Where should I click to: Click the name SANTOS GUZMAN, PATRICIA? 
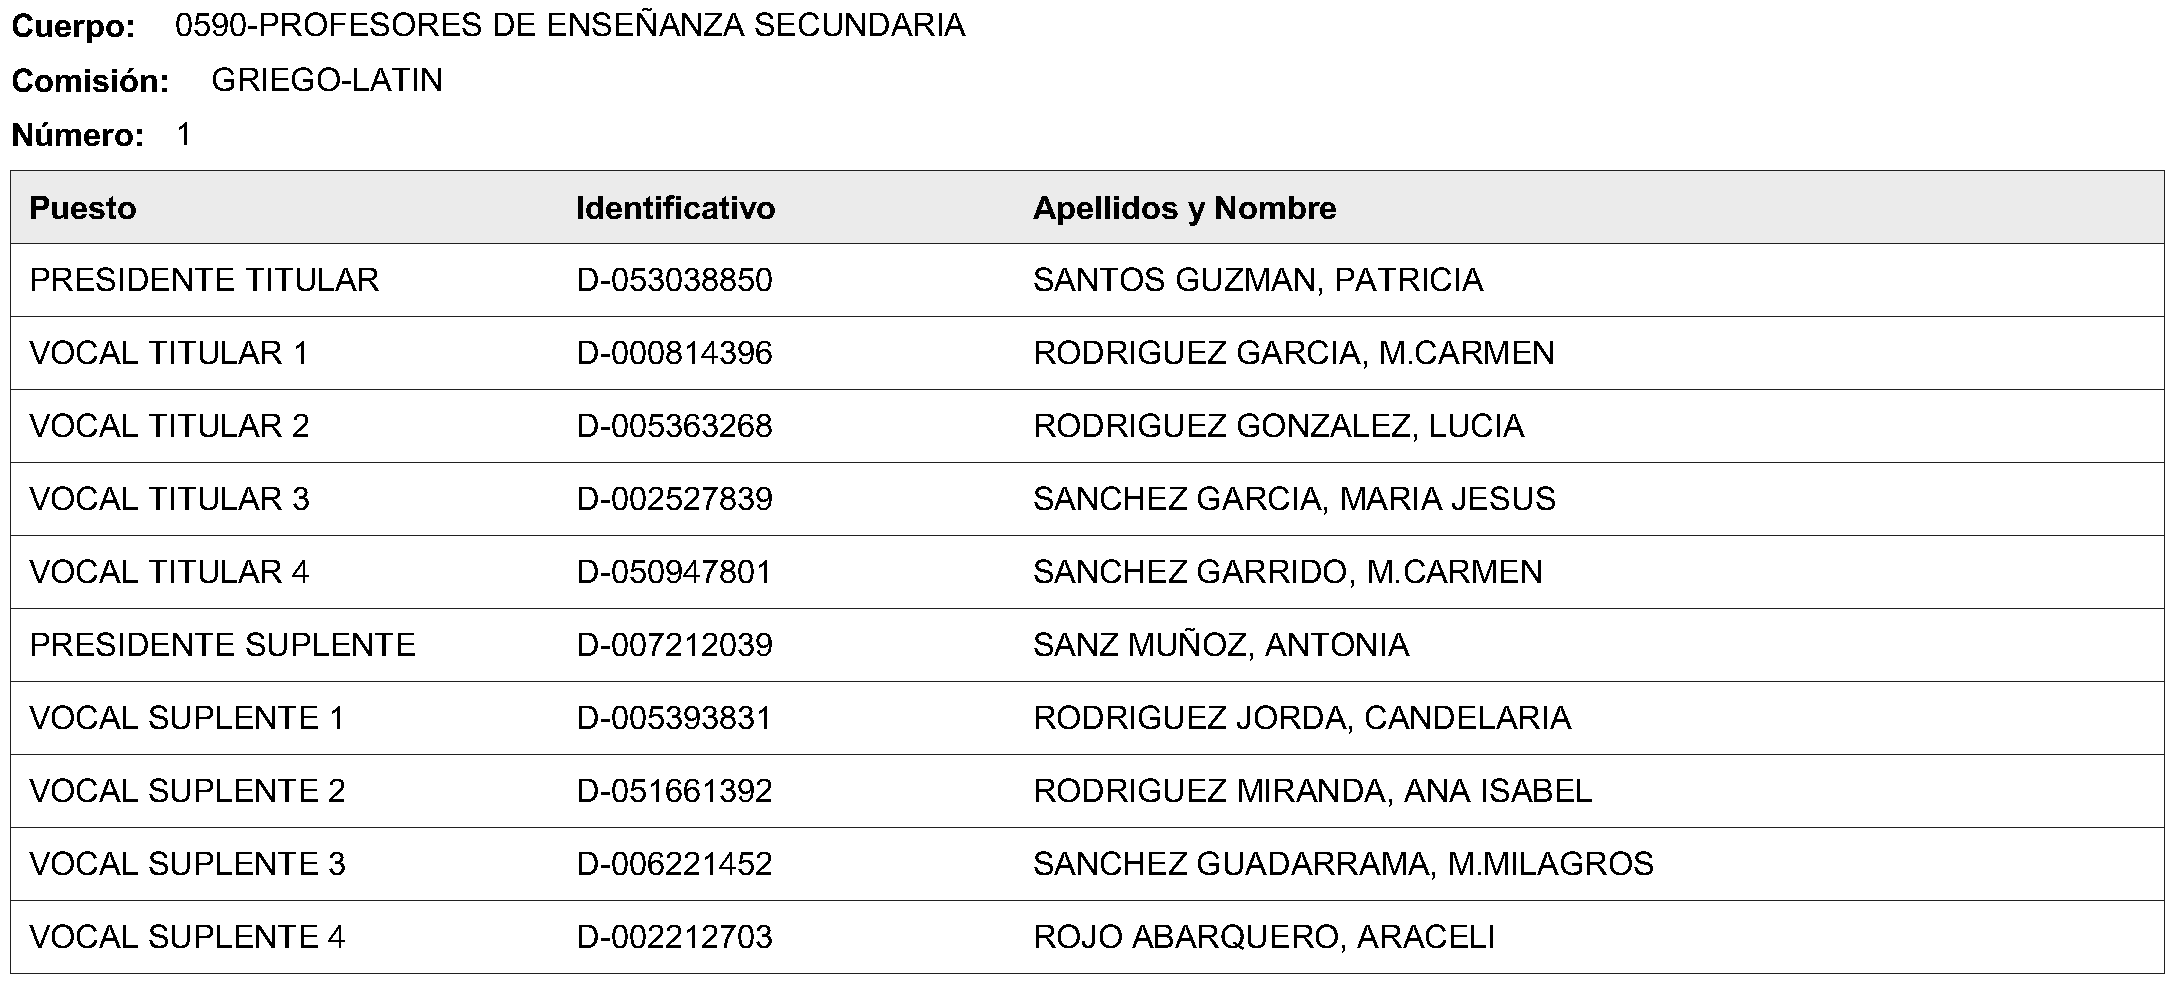[1258, 280]
